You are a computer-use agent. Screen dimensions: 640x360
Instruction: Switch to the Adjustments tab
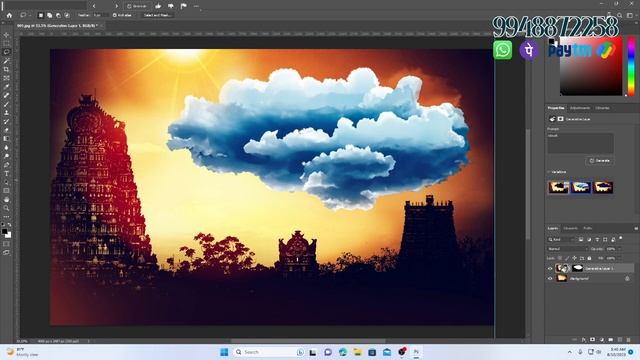[x=580, y=108]
